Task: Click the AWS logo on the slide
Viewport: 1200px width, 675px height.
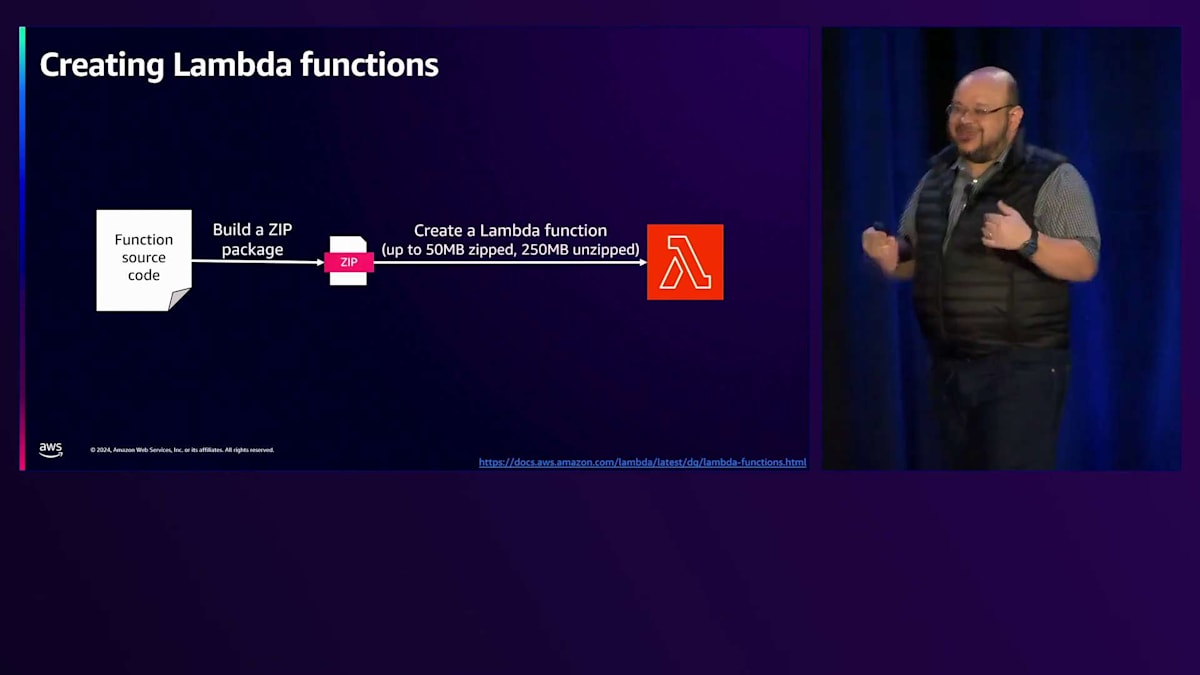Action: coord(51,450)
